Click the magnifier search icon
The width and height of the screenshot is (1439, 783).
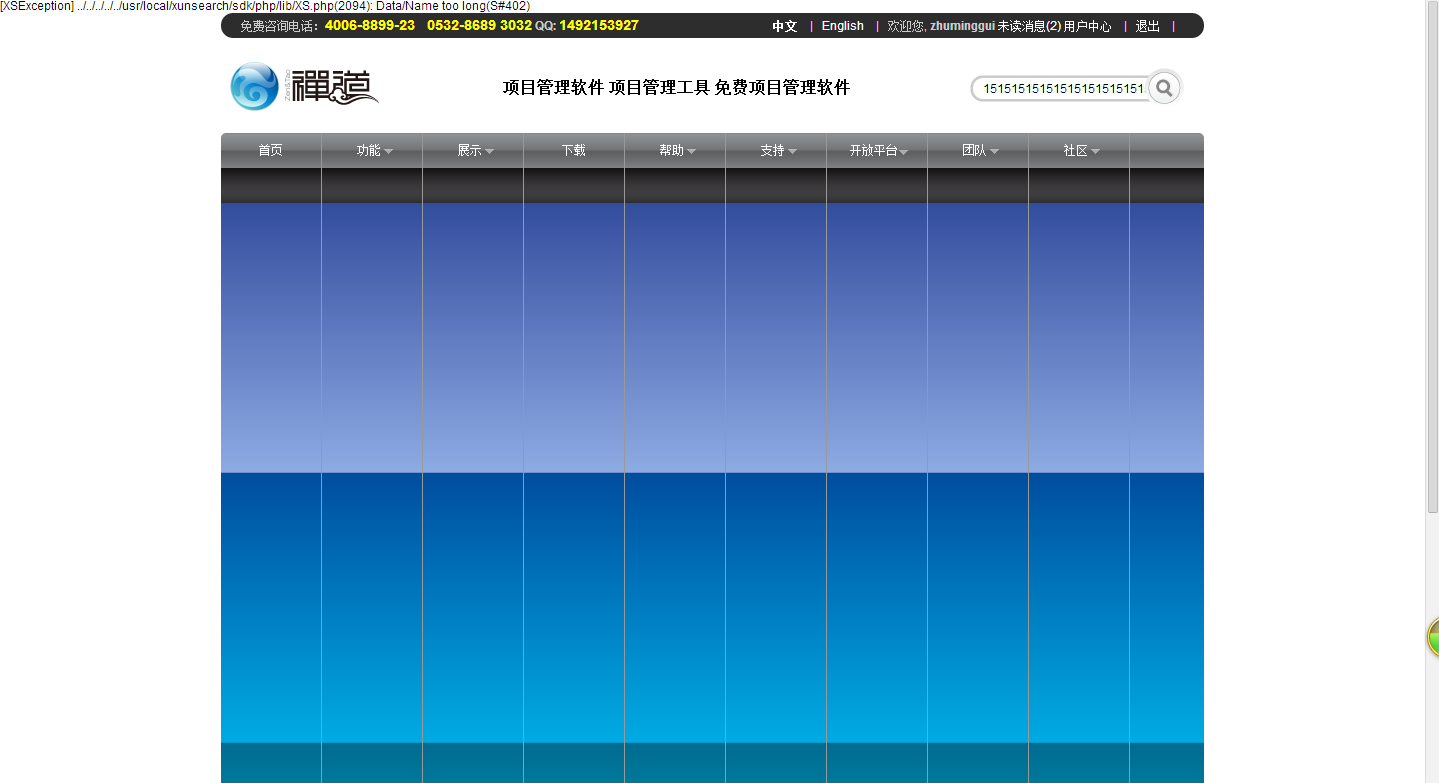[x=1163, y=88]
